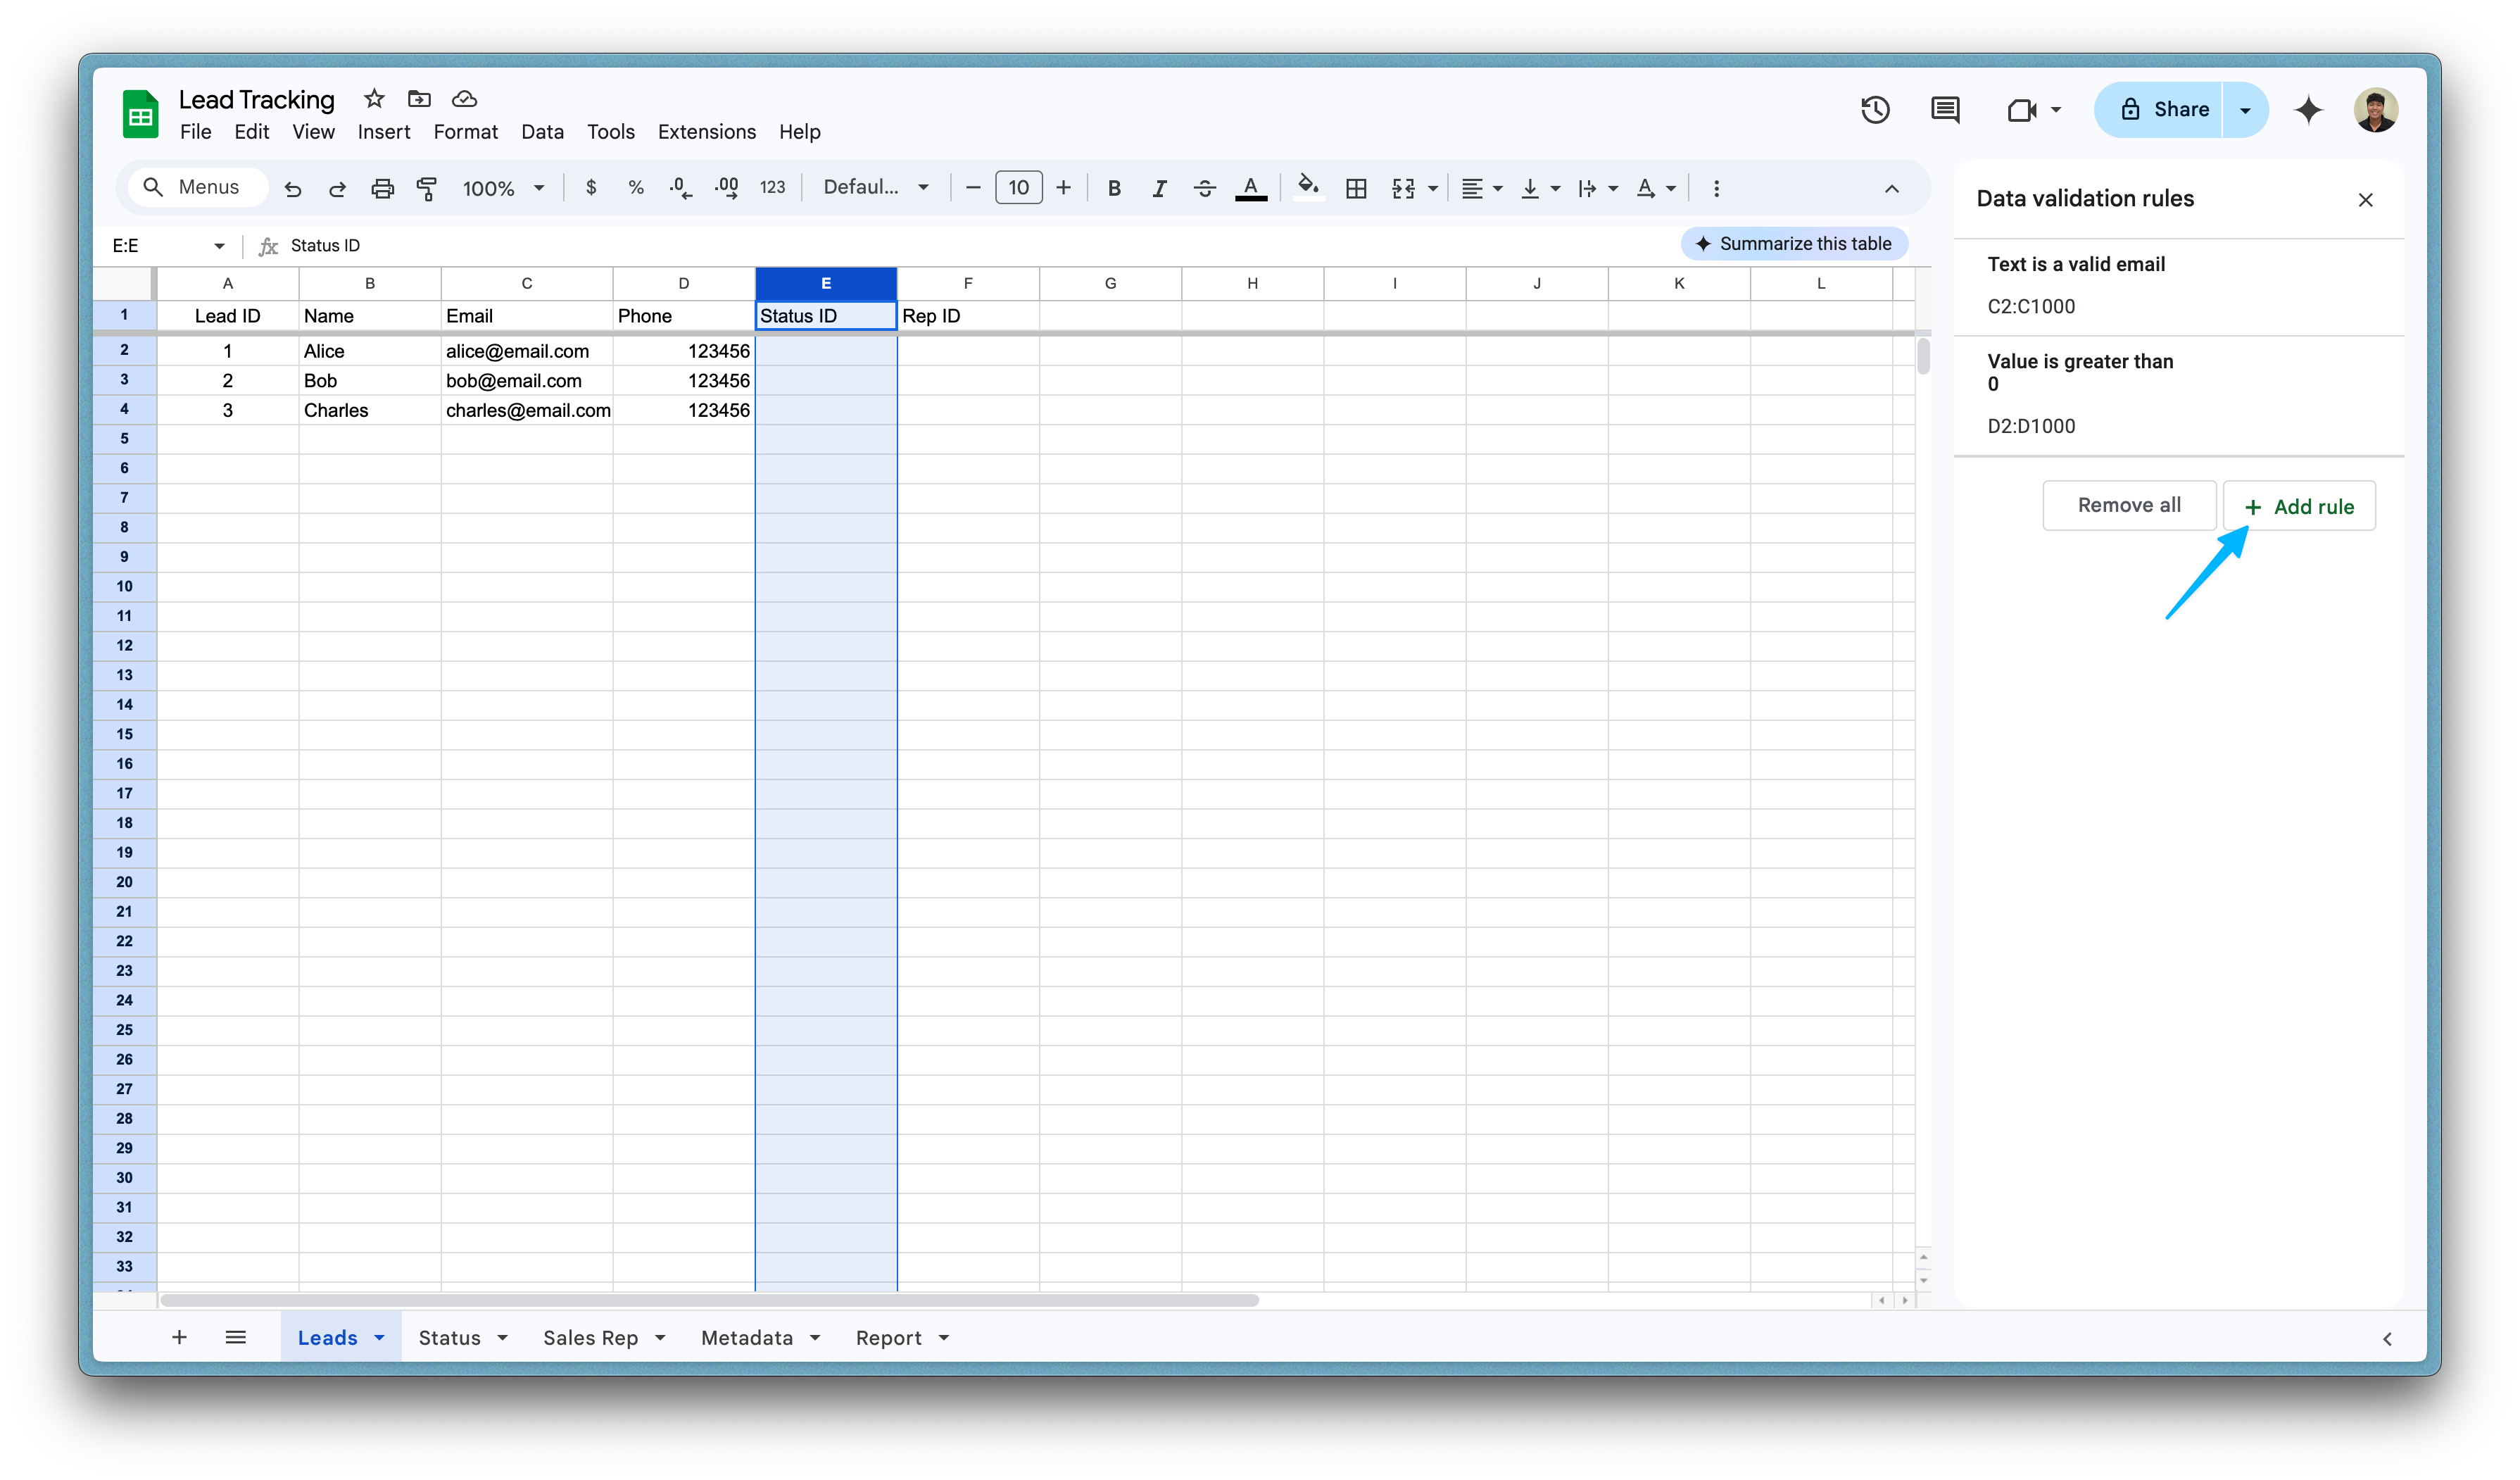Image resolution: width=2520 pixels, height=1480 pixels.
Task: Open the Borders tool
Action: (x=1356, y=188)
